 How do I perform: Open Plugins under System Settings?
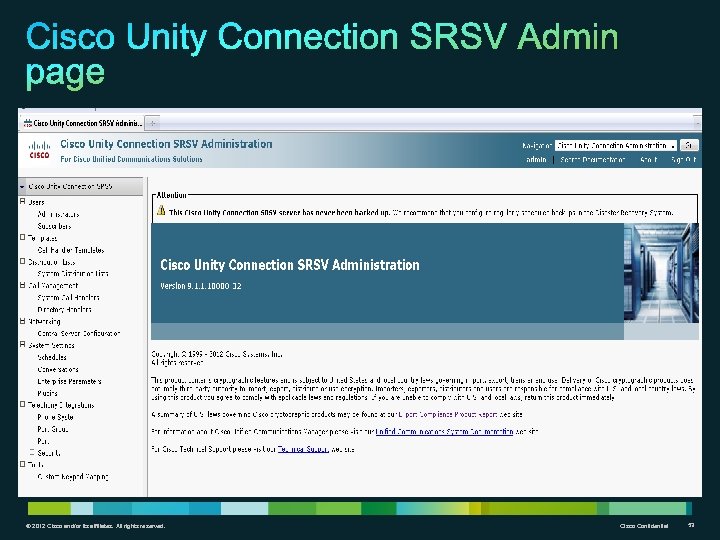(47, 393)
